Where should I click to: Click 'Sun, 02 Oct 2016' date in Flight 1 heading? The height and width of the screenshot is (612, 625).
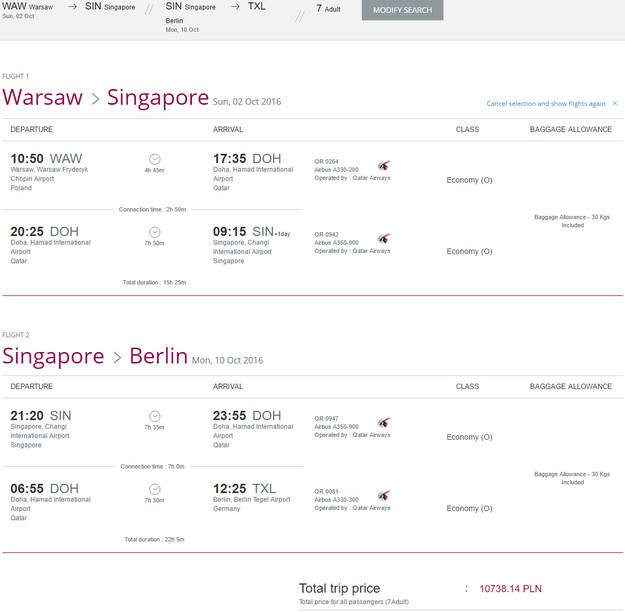(247, 102)
